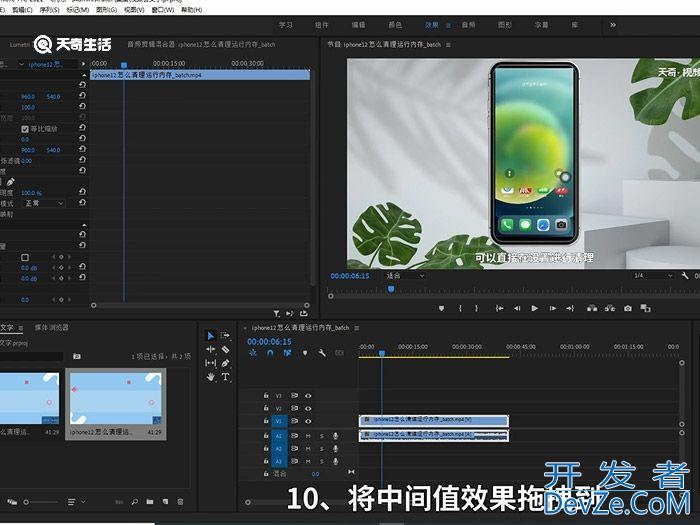
Task: Select the Track Select Forward tool
Action: 225,335
